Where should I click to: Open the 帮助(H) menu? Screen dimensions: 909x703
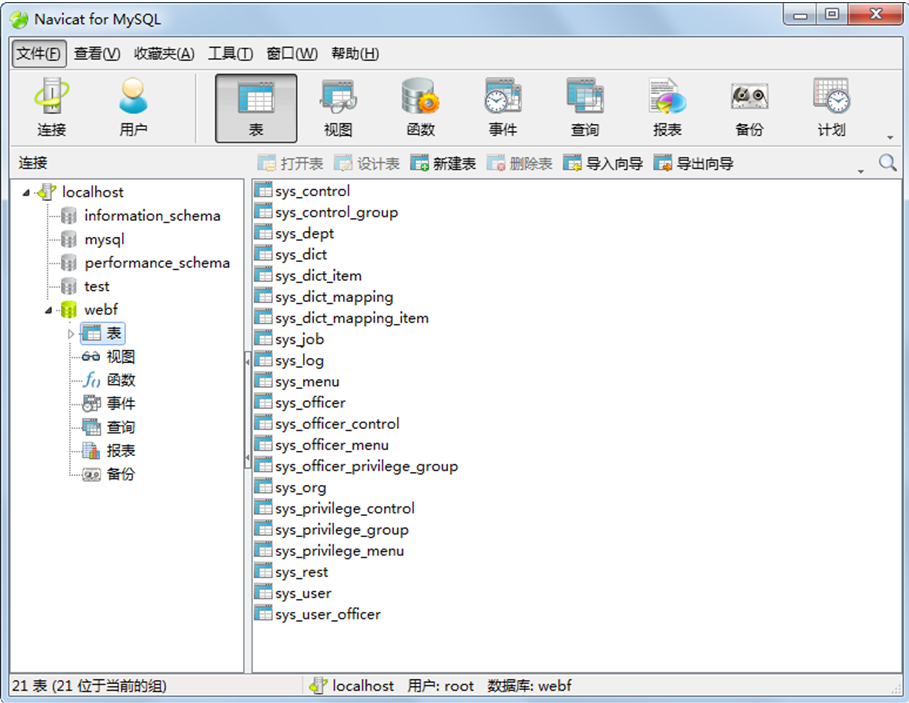click(355, 54)
